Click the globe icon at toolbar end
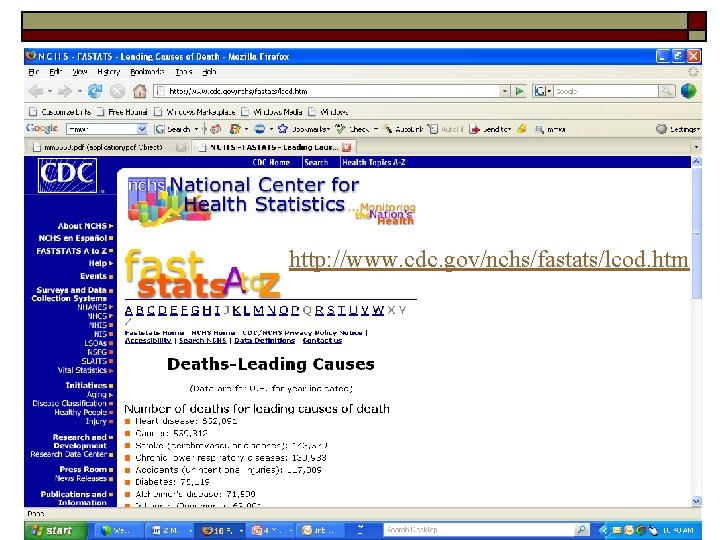The height and width of the screenshot is (540, 720). coord(688,91)
